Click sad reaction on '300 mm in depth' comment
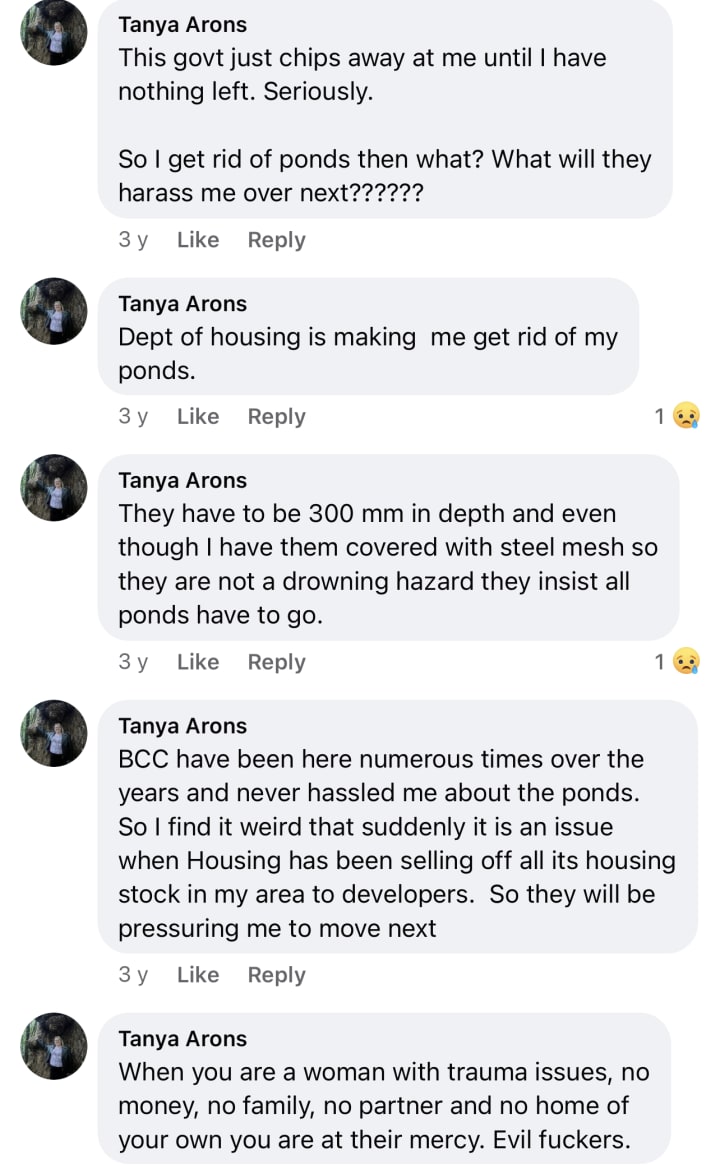 tap(686, 662)
